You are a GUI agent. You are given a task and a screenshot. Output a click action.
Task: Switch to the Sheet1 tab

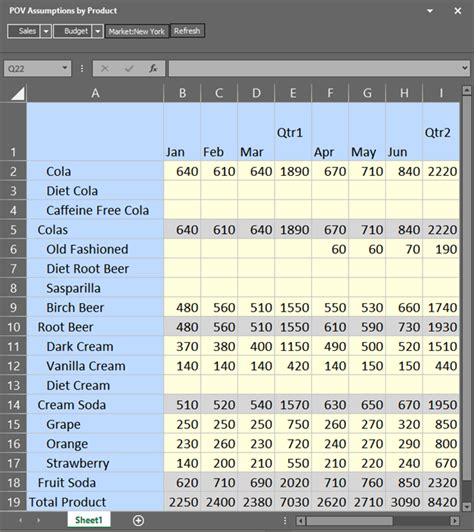pyautogui.click(x=89, y=520)
